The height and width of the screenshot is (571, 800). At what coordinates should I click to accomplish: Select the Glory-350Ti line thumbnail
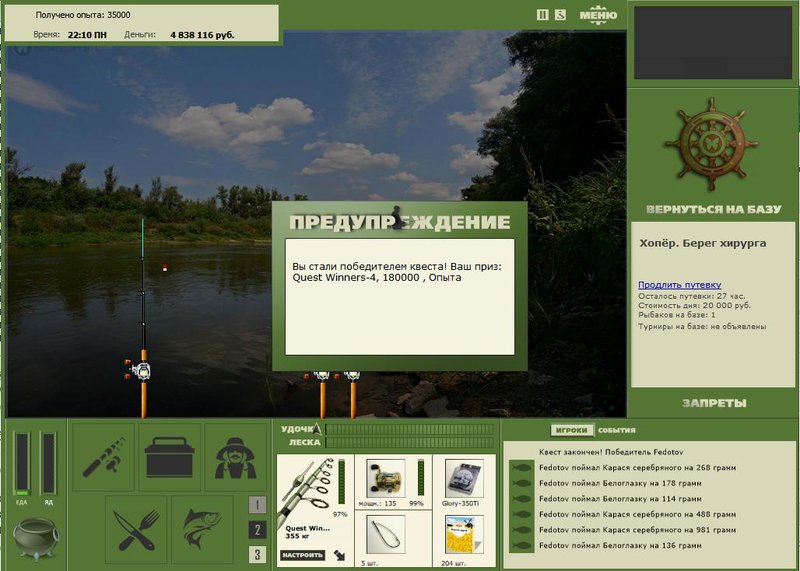click(464, 479)
